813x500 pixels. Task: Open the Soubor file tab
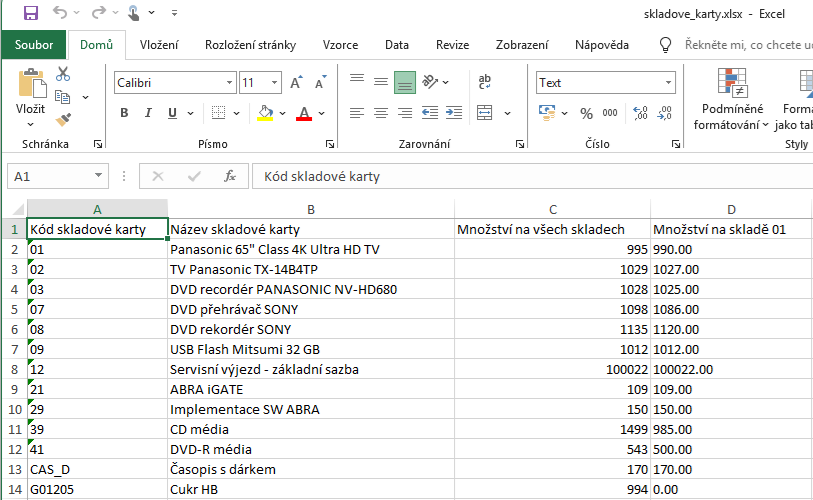coord(34,45)
